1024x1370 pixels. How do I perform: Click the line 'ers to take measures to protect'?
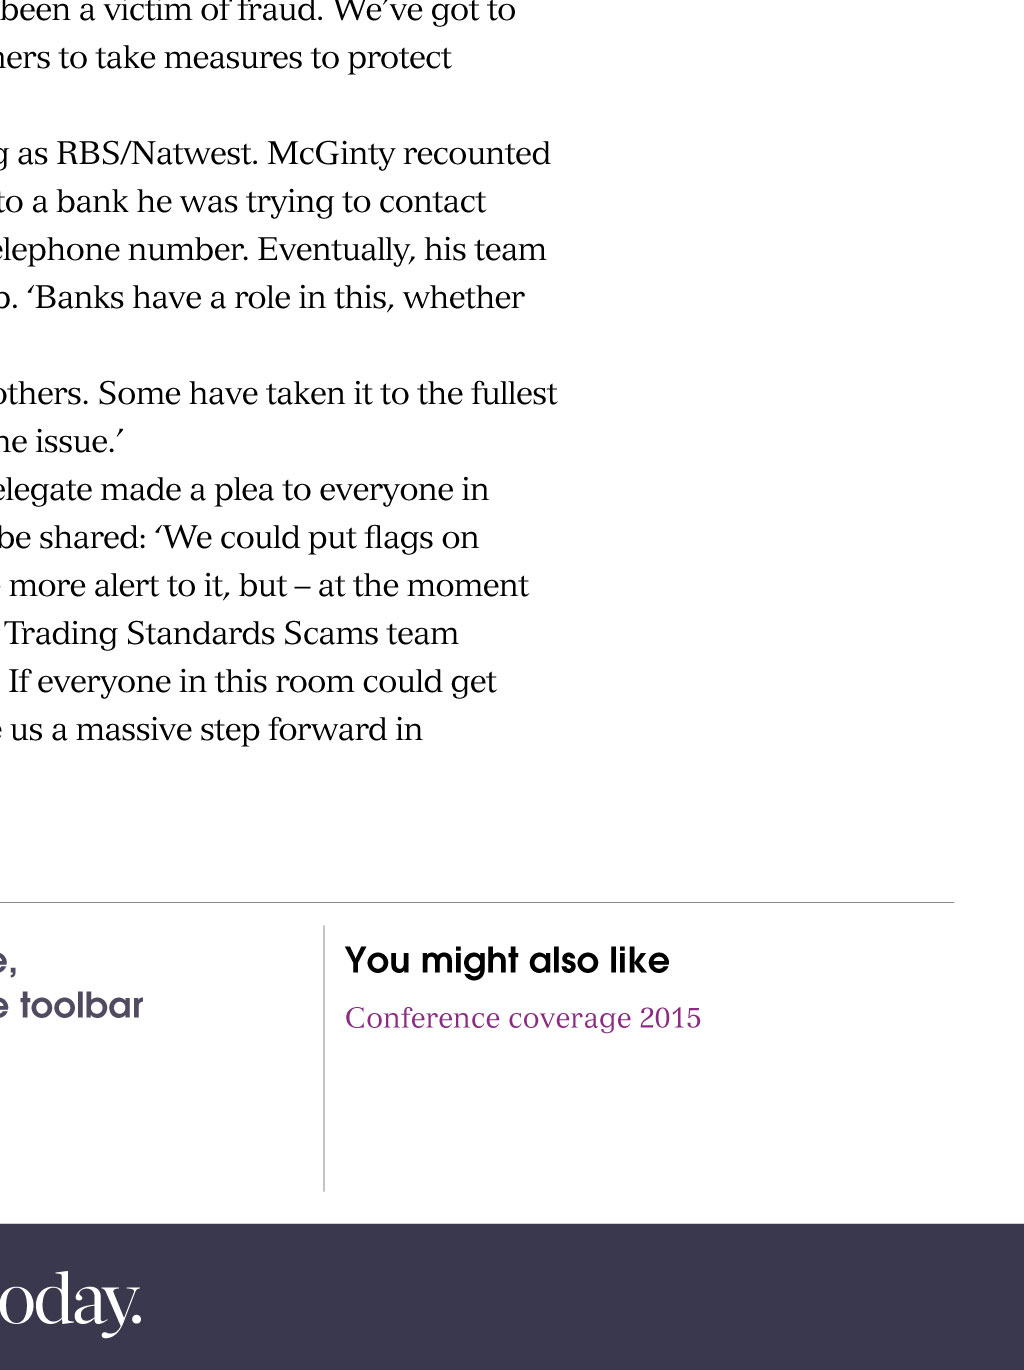click(226, 57)
